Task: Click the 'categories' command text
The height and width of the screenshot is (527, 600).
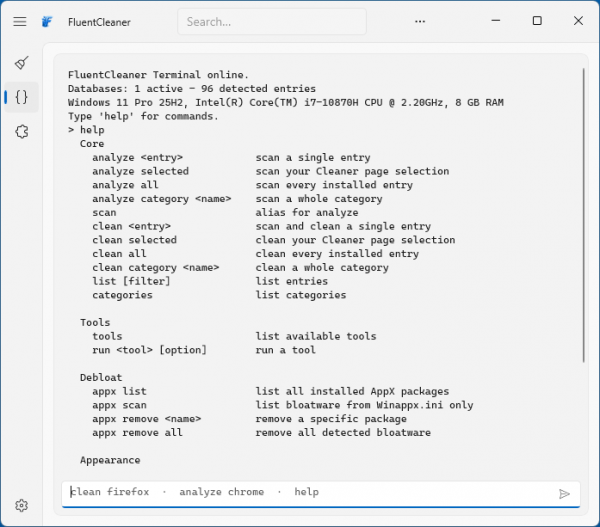Action: point(122,295)
